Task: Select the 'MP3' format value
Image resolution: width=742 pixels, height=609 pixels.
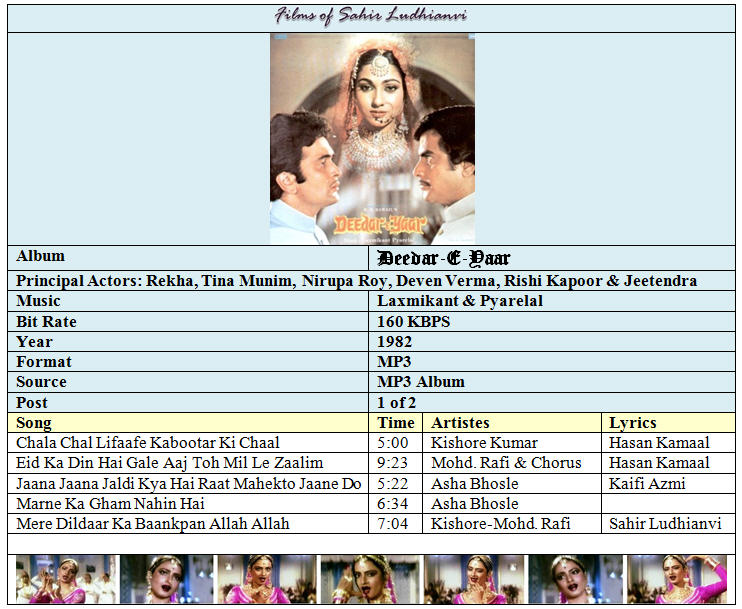Action: (x=394, y=362)
